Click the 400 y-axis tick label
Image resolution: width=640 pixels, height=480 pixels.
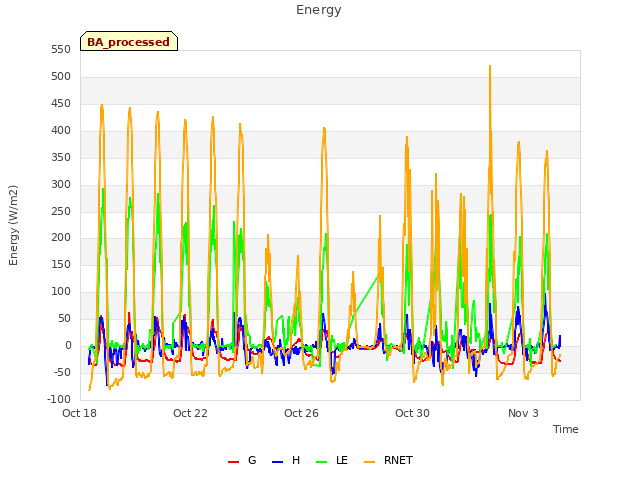pos(61,131)
